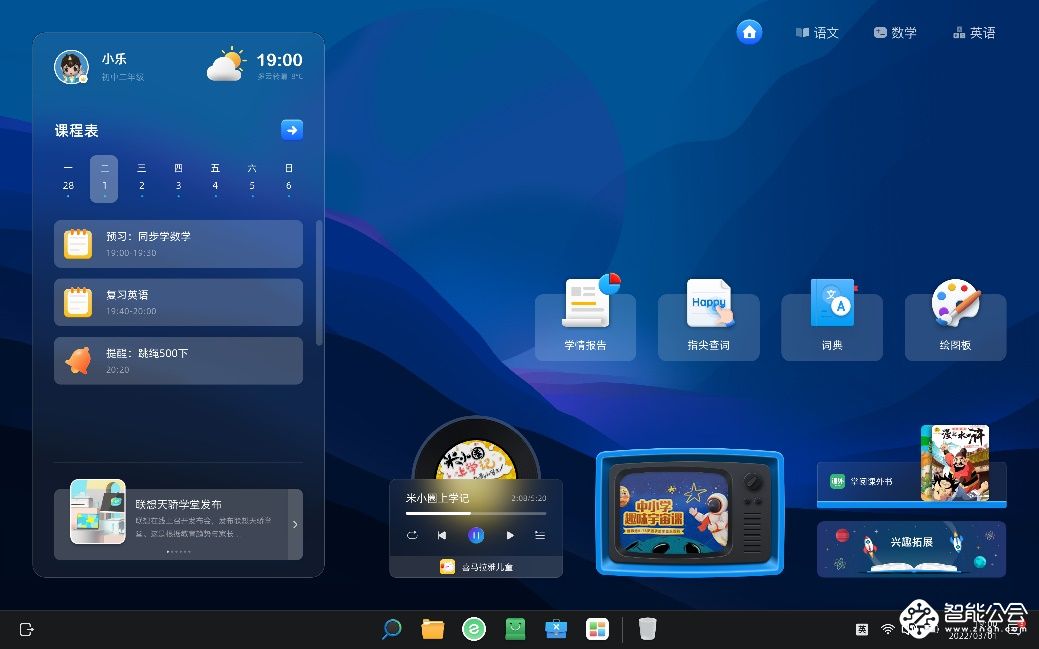Open the music player playlist
Screen dimensions: 1039x649
tap(540, 535)
